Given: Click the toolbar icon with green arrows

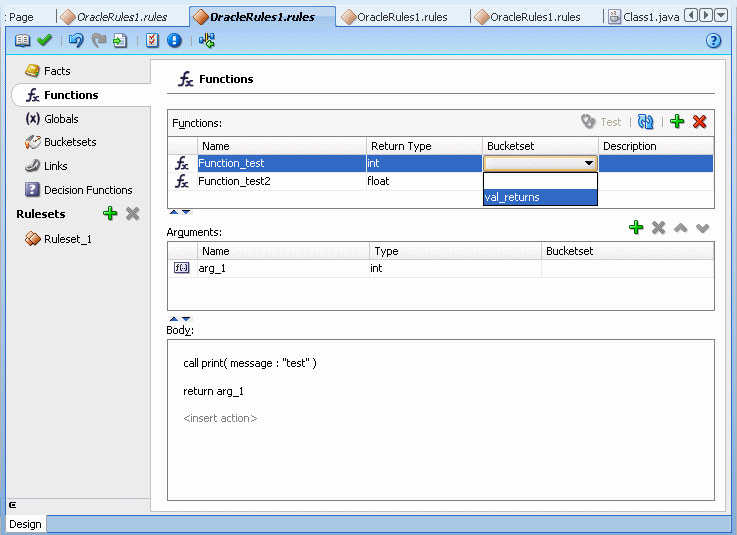Looking at the screenshot, I should pyautogui.click(x=207, y=40).
